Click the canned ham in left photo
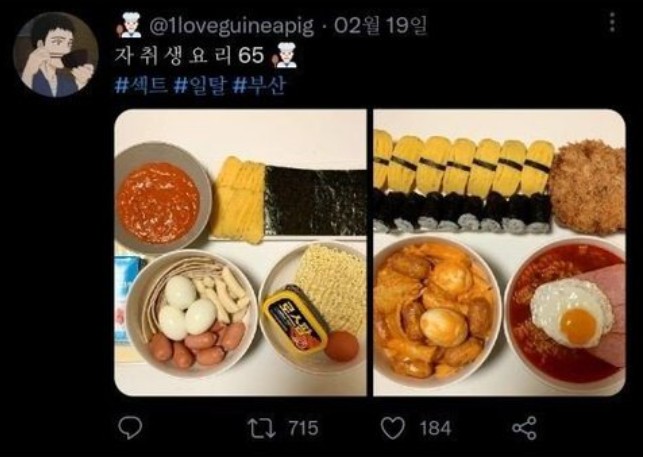Screen dimensions: 645x457 [x=294, y=320]
